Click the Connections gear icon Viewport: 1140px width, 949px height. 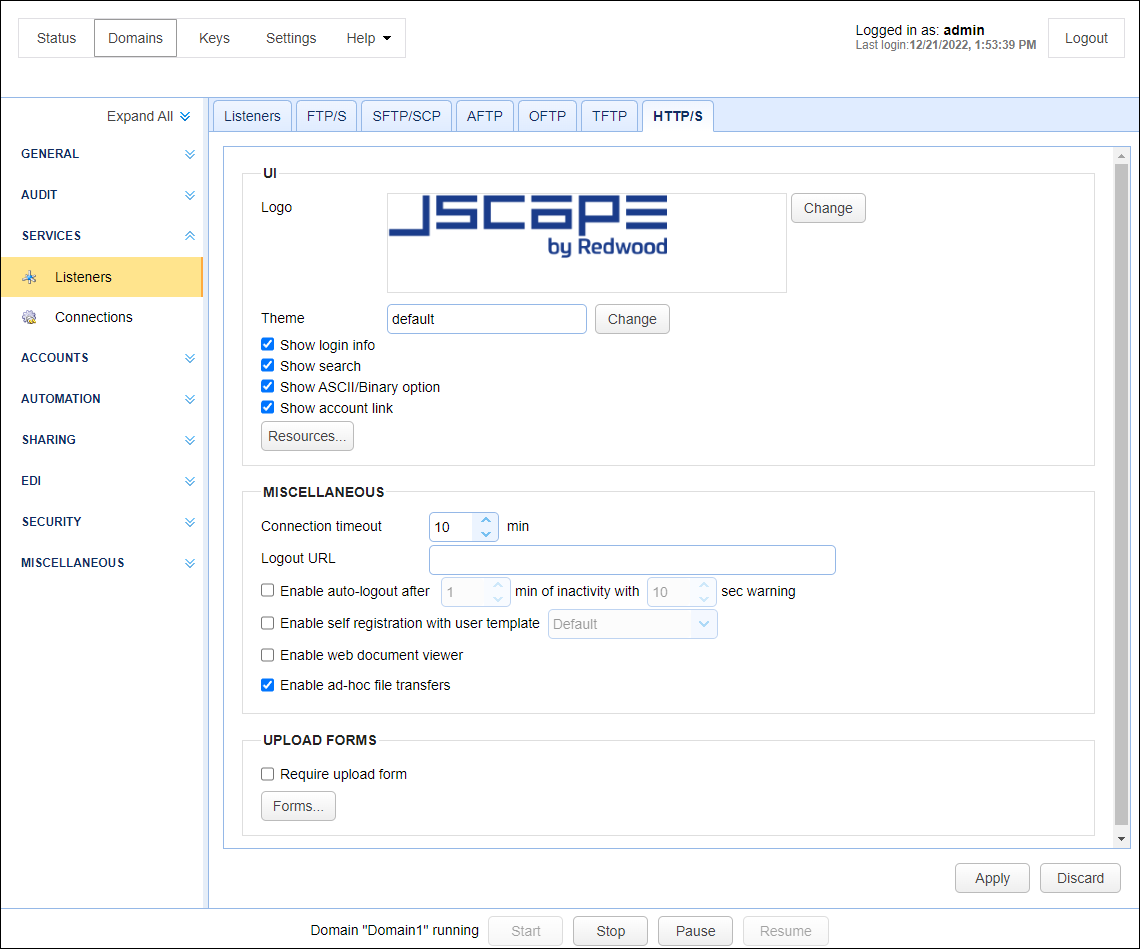[30, 317]
